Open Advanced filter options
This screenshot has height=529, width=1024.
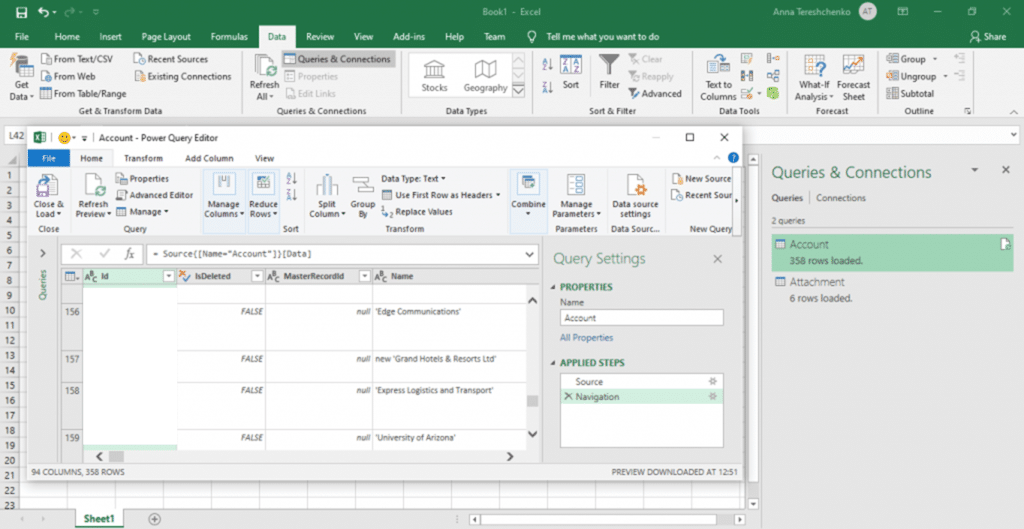click(655, 93)
